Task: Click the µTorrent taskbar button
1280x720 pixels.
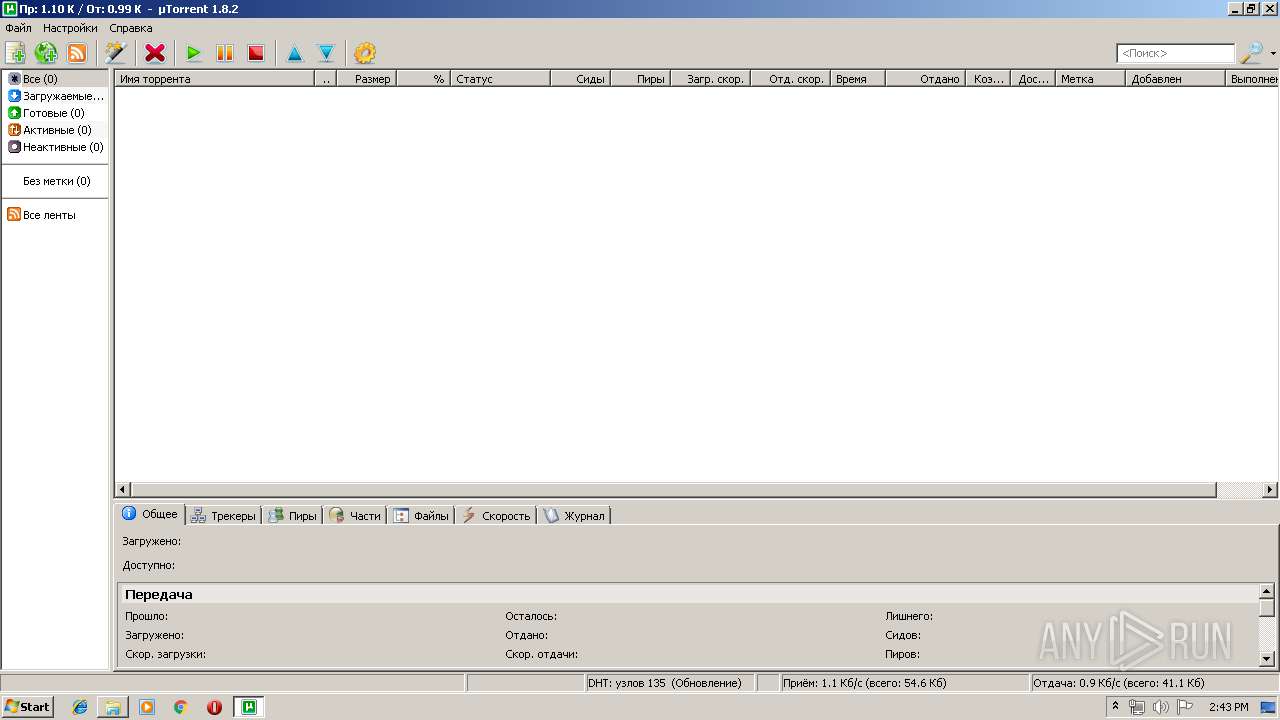Action: (x=249, y=707)
